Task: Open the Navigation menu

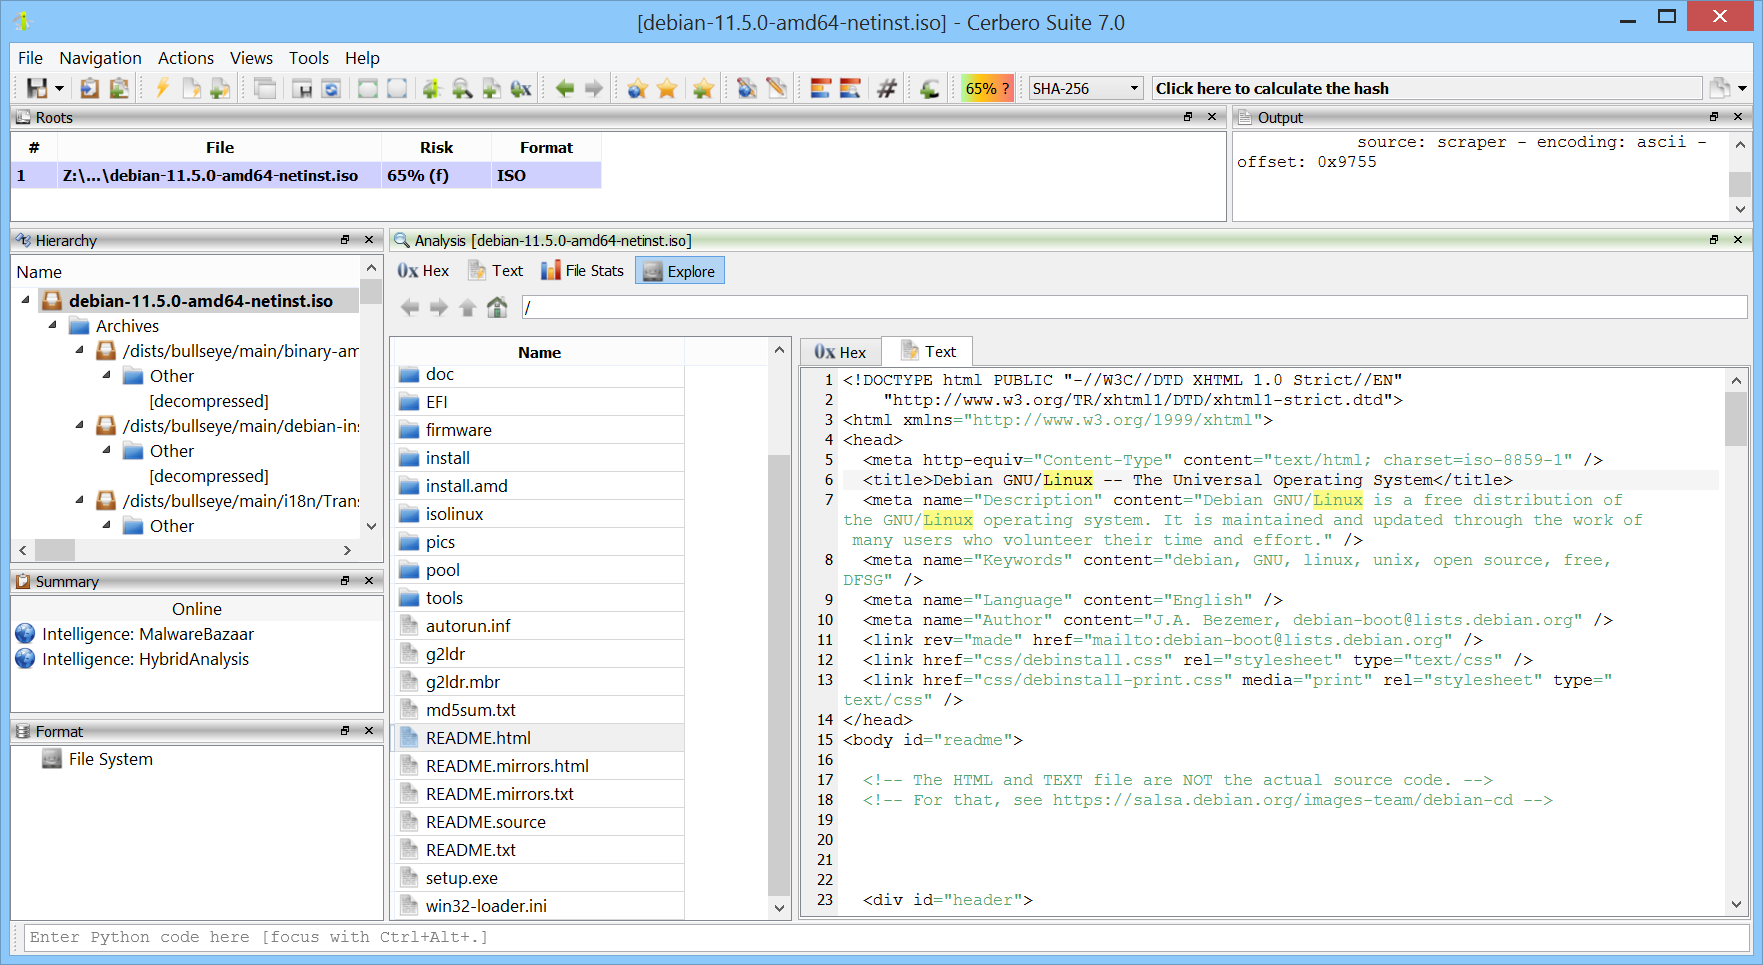Action: click(100, 58)
